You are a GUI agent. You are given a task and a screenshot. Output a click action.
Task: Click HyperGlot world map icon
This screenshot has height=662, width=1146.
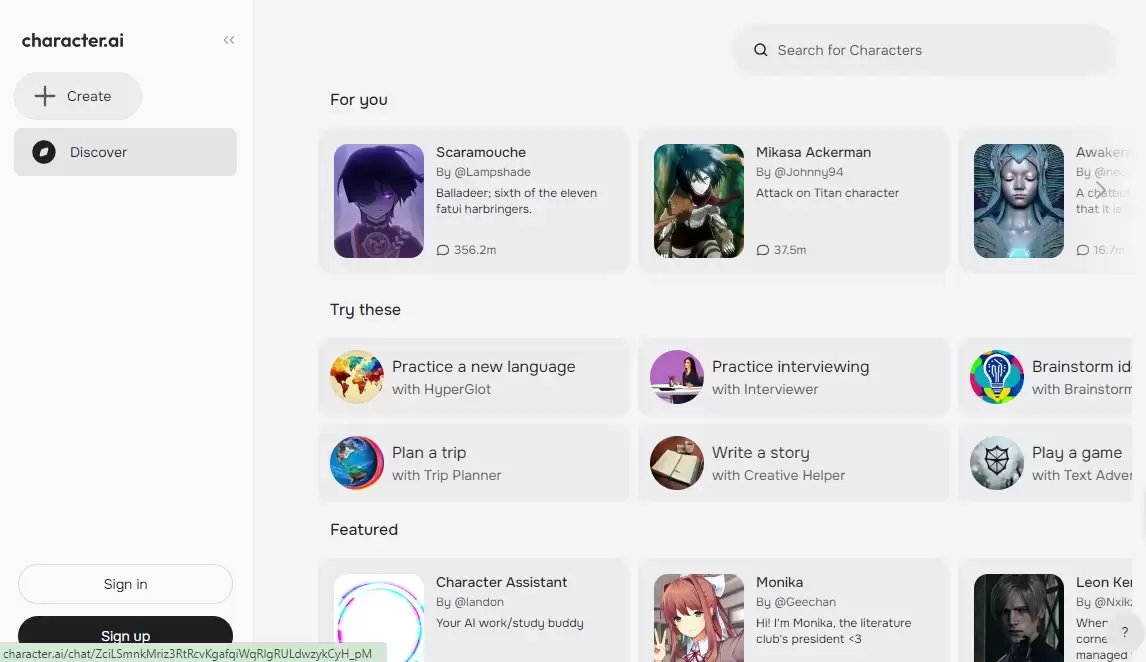click(357, 377)
